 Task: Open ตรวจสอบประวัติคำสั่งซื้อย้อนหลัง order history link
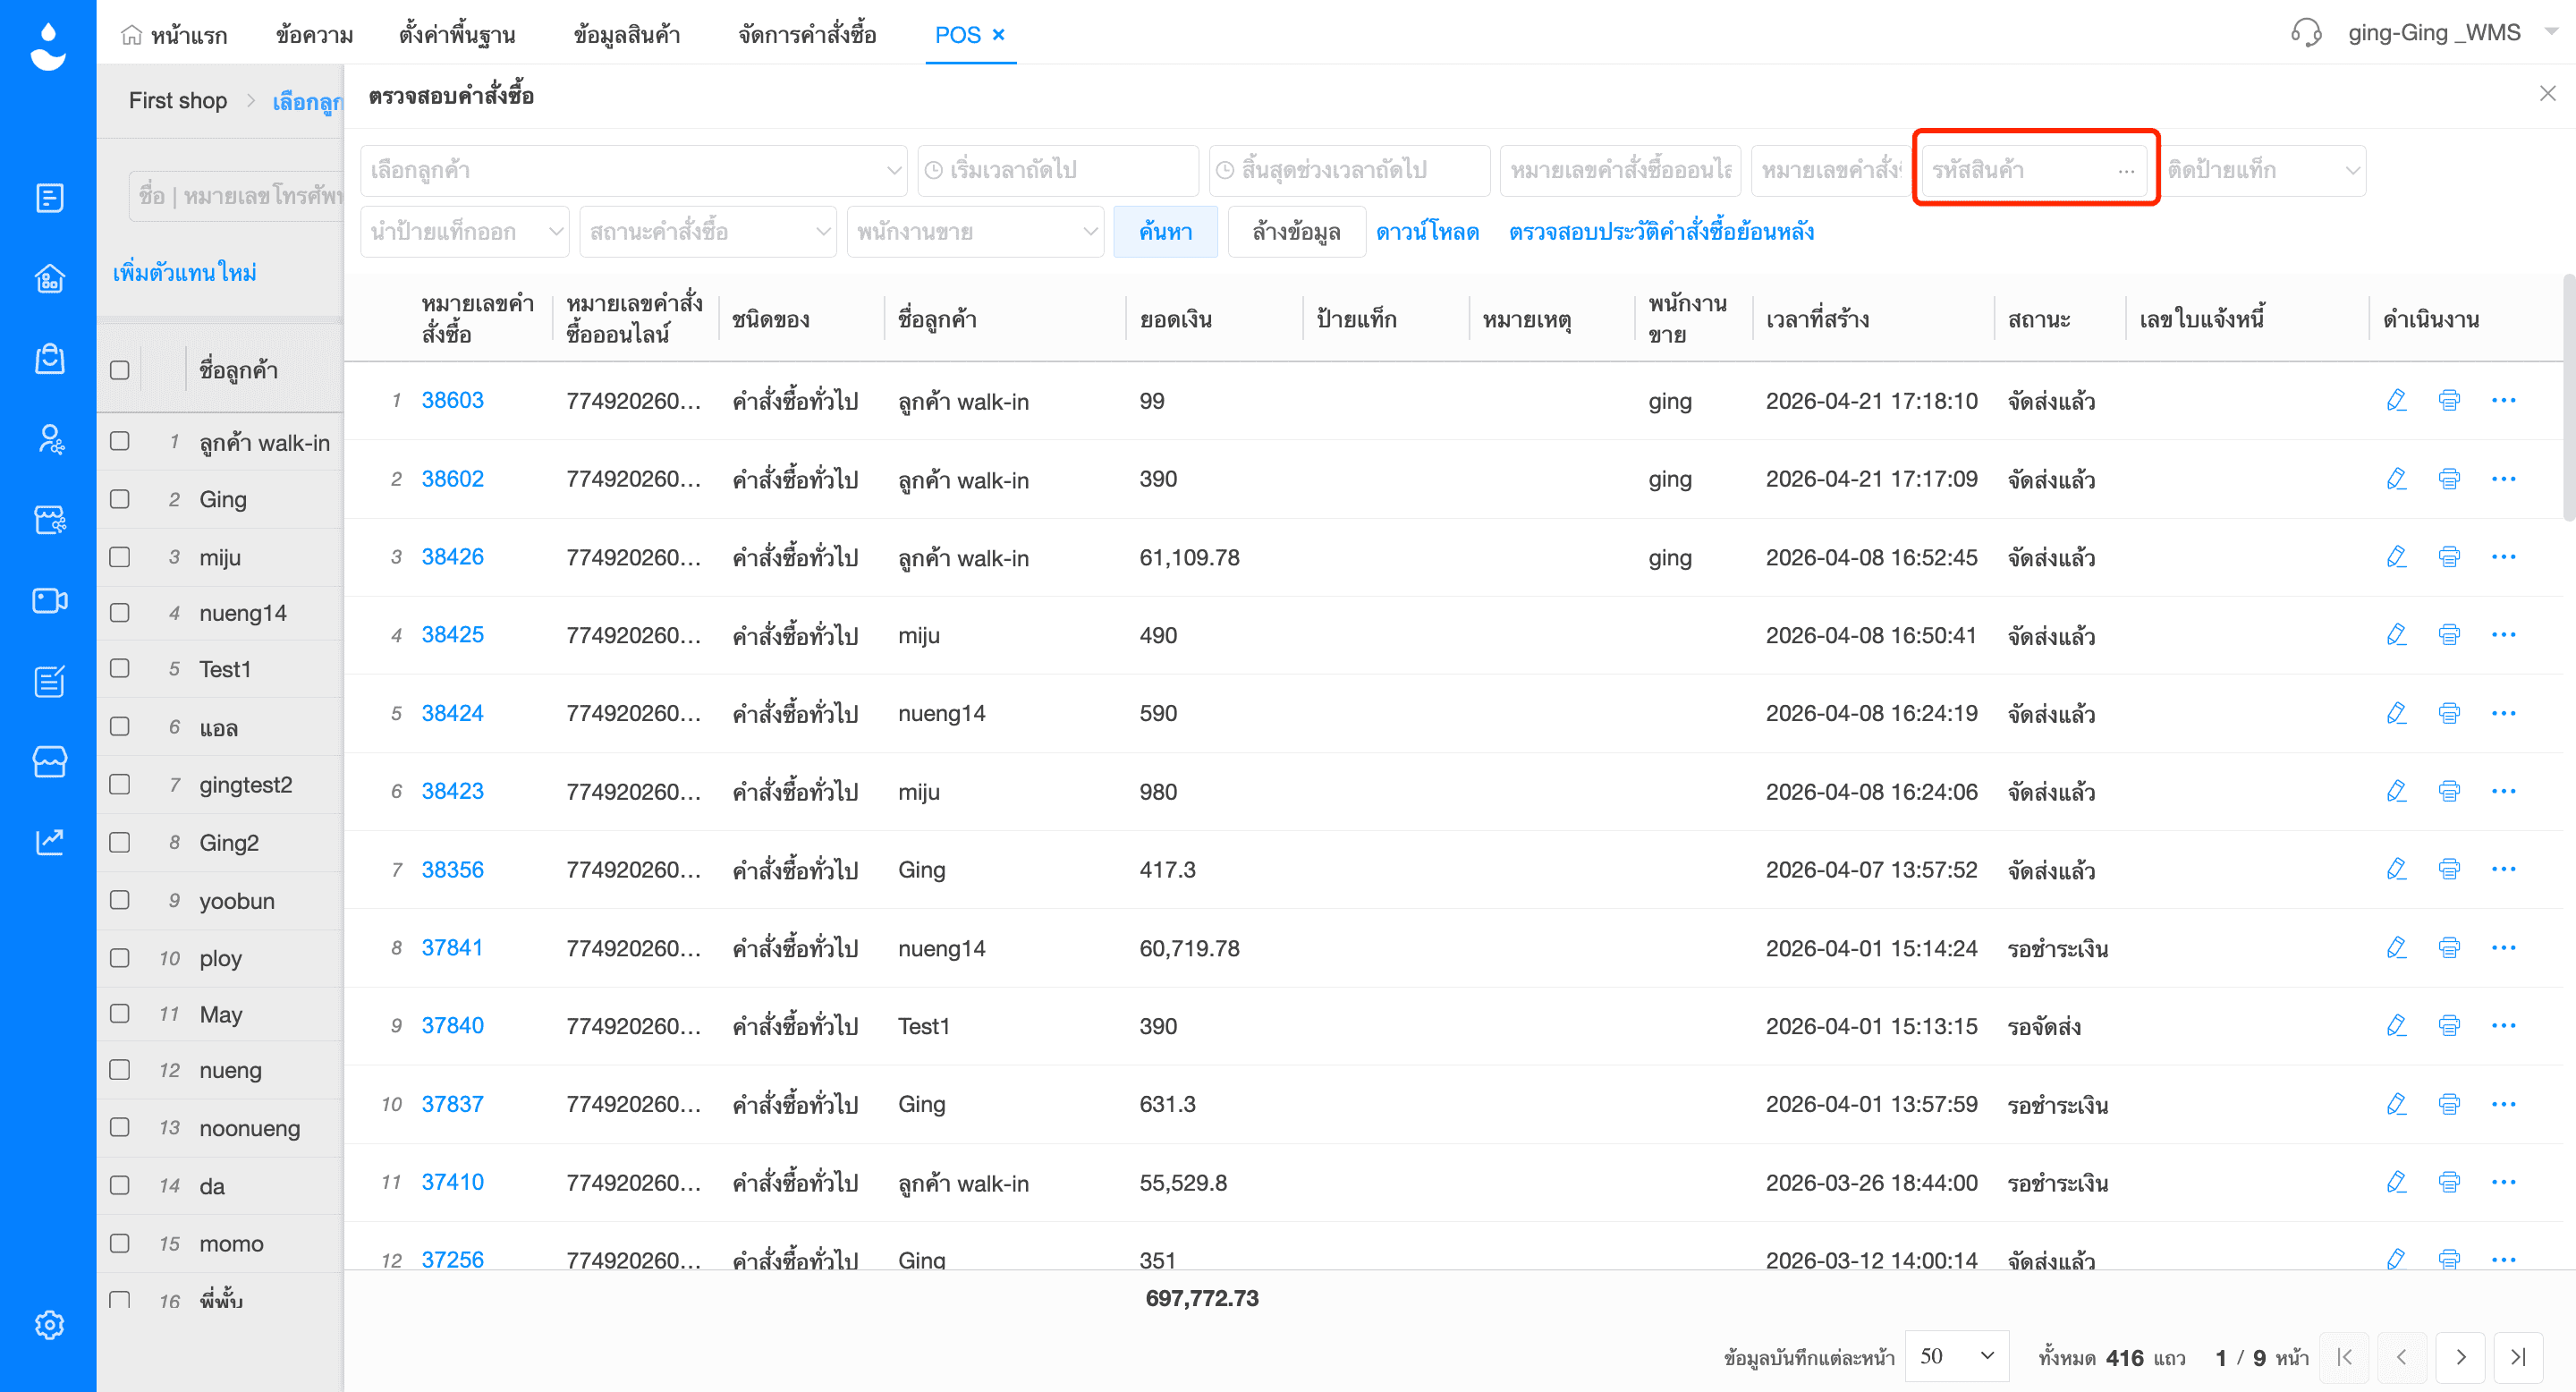[x=1661, y=232]
